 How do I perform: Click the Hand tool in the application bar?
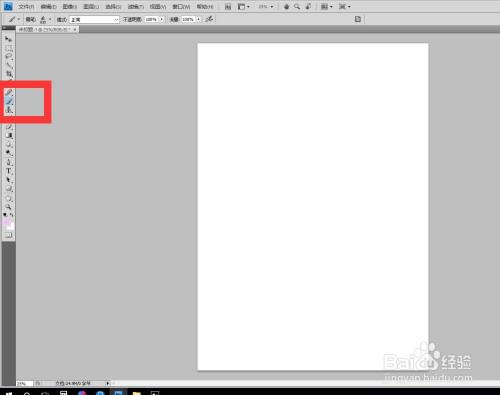coord(286,6)
